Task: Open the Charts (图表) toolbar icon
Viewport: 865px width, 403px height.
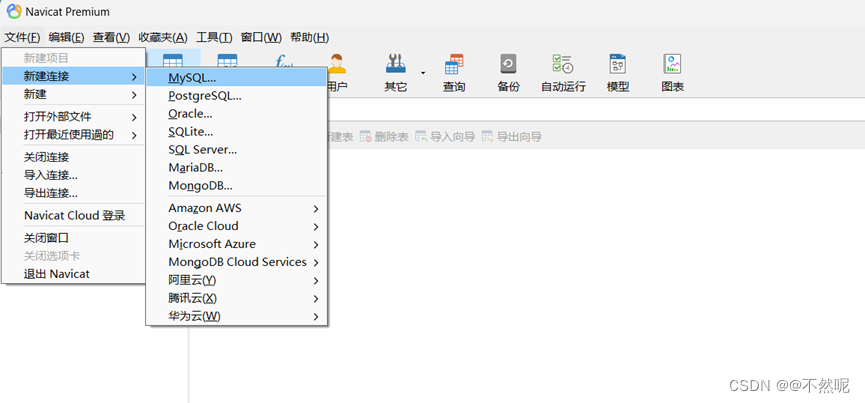Action: click(672, 64)
